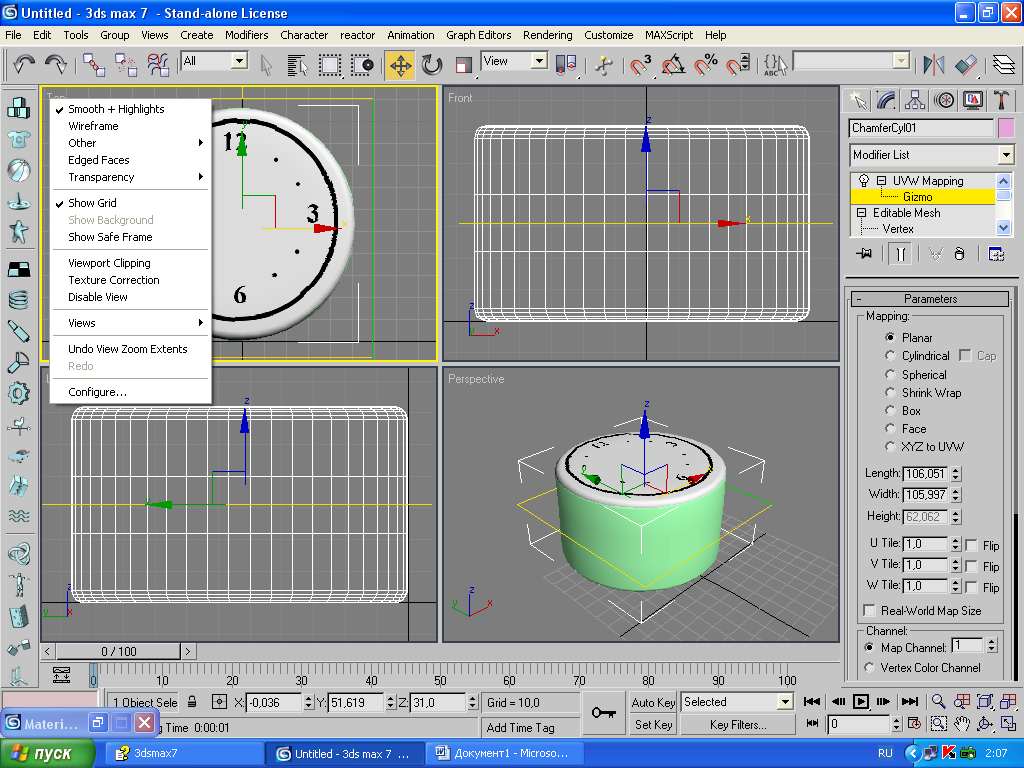Viewport: 1024px width, 768px height.
Task: Click the Mirror Selected Objects icon
Action: (x=934, y=65)
